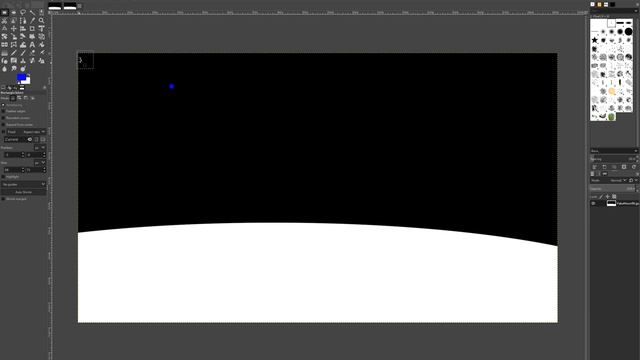Screen dimensions: 640x360
Task: Select the Ellipse Select tool
Action: (13, 12)
